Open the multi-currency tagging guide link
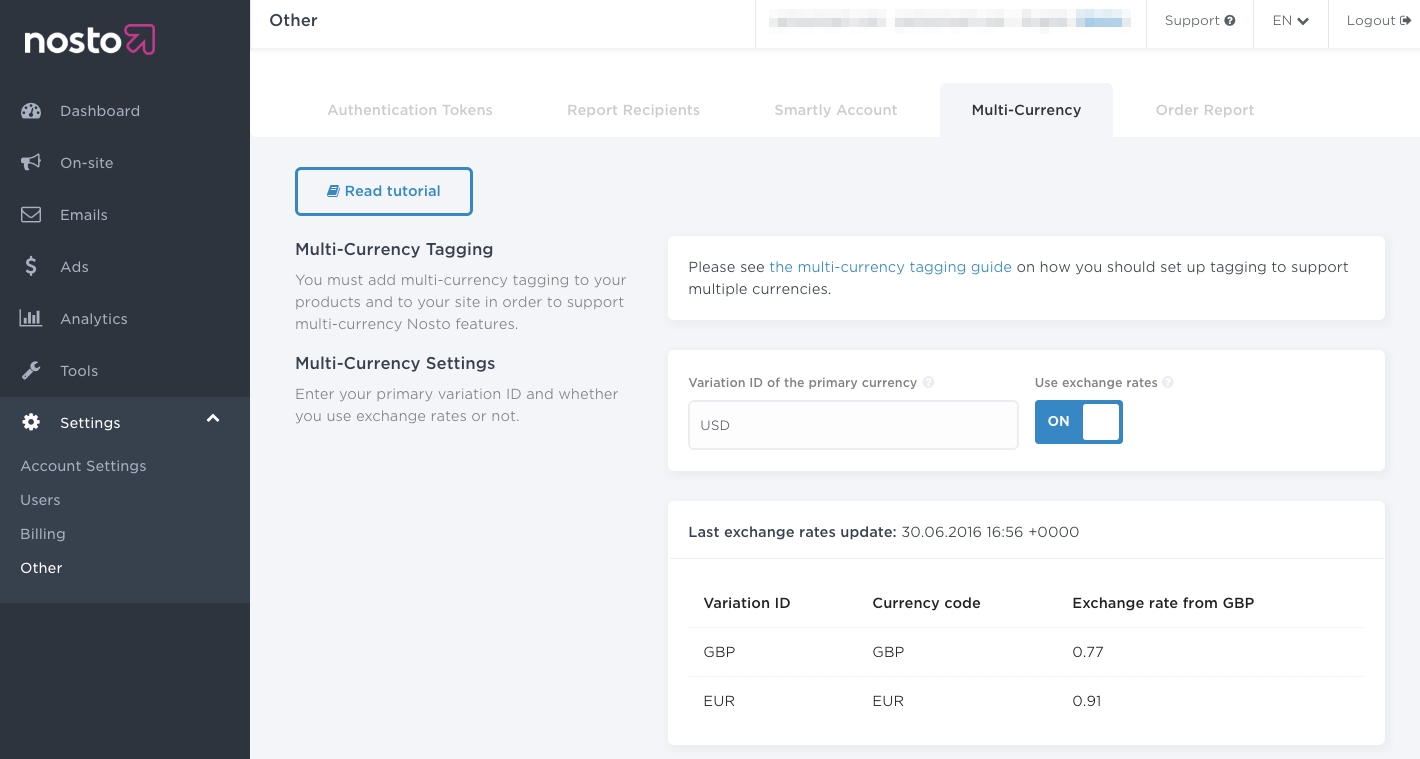 [x=890, y=267]
